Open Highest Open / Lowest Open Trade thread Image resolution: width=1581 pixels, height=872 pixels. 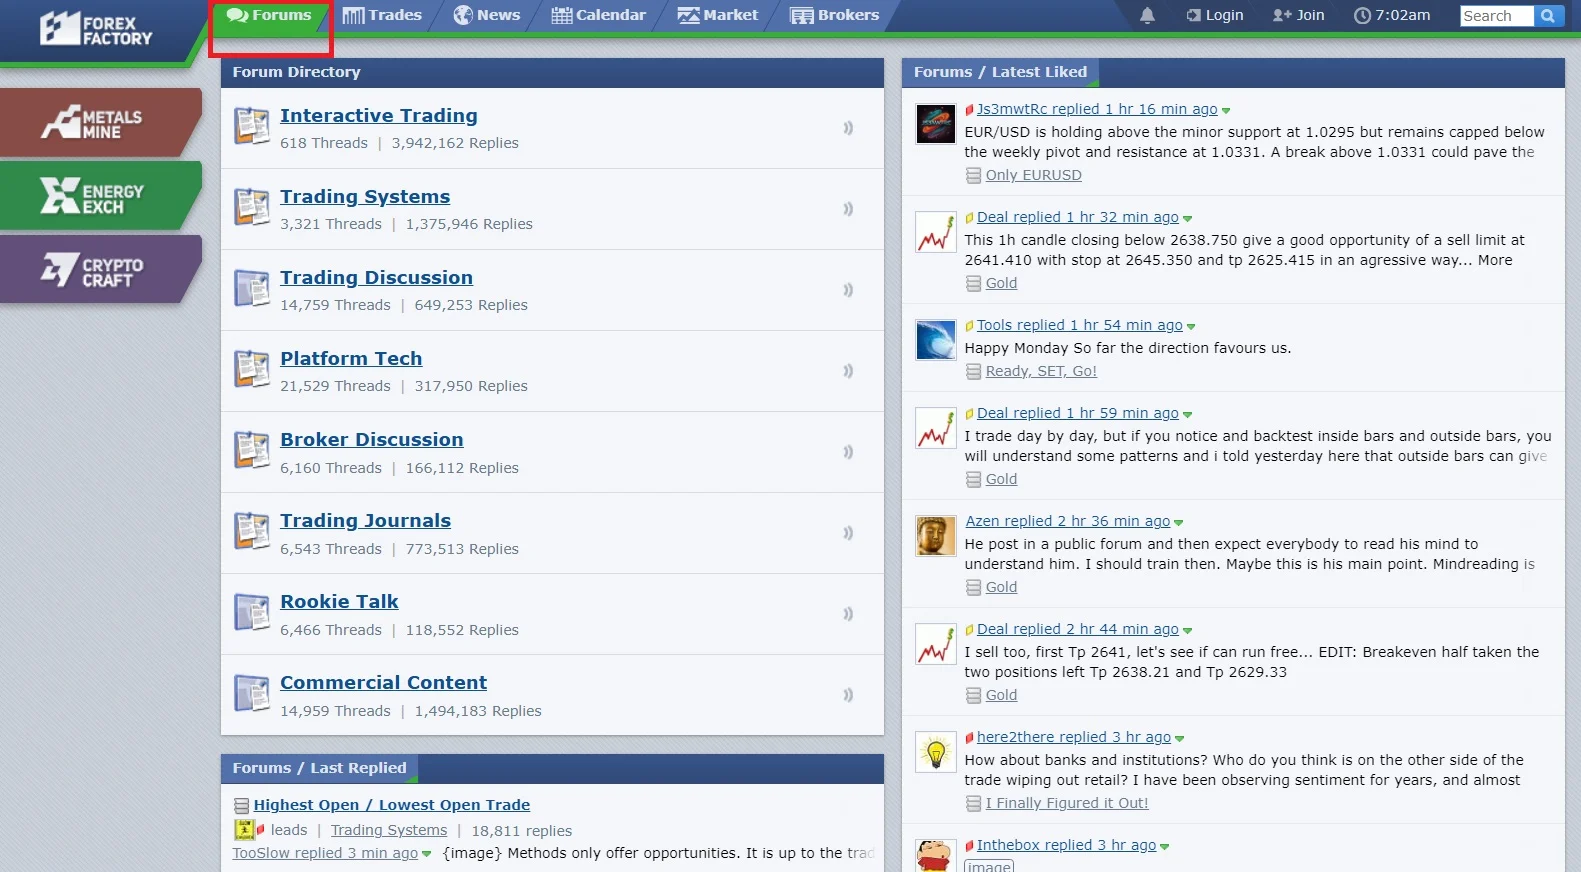tap(392, 805)
